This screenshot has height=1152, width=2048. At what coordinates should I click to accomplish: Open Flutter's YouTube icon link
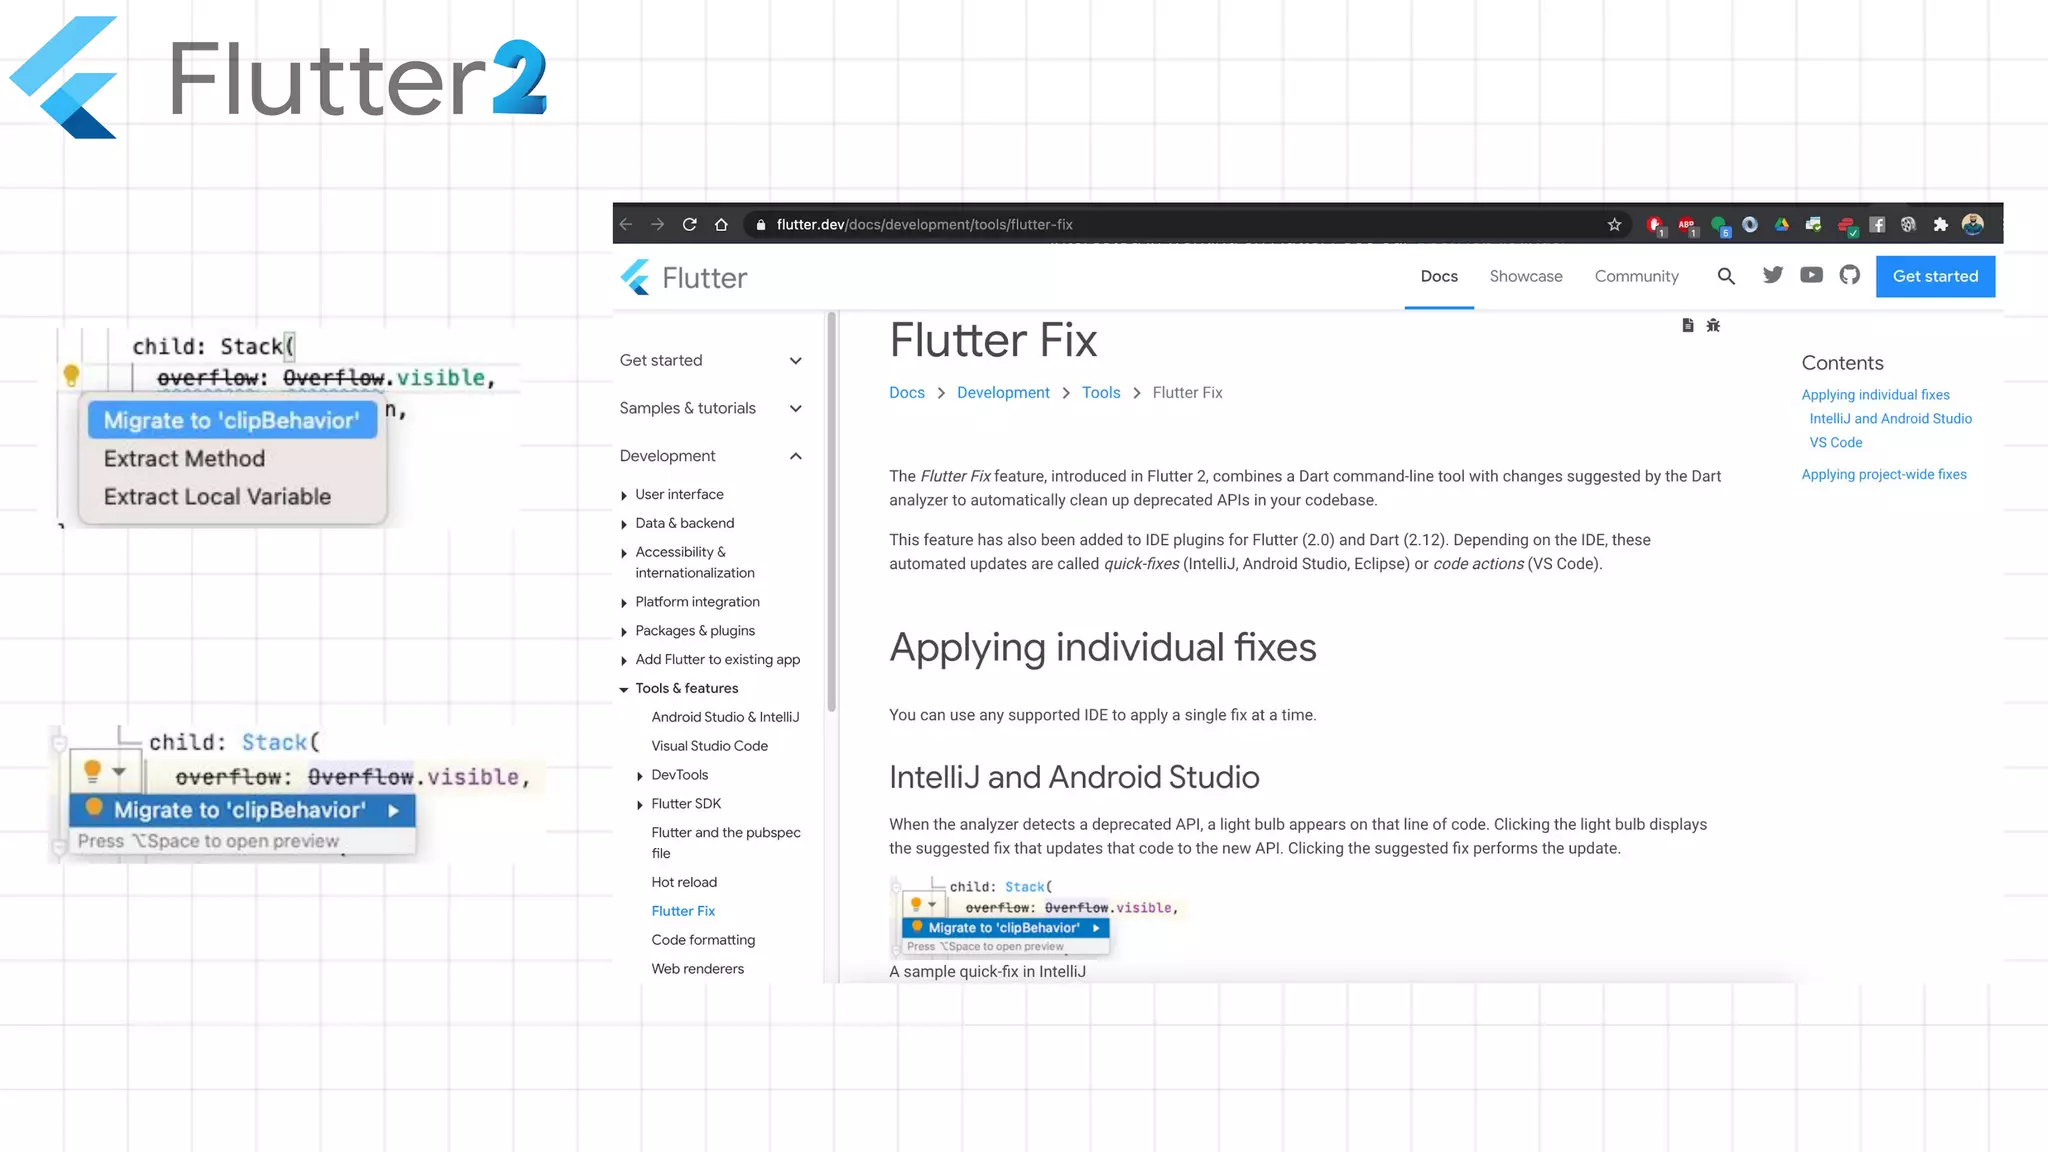click(1811, 275)
